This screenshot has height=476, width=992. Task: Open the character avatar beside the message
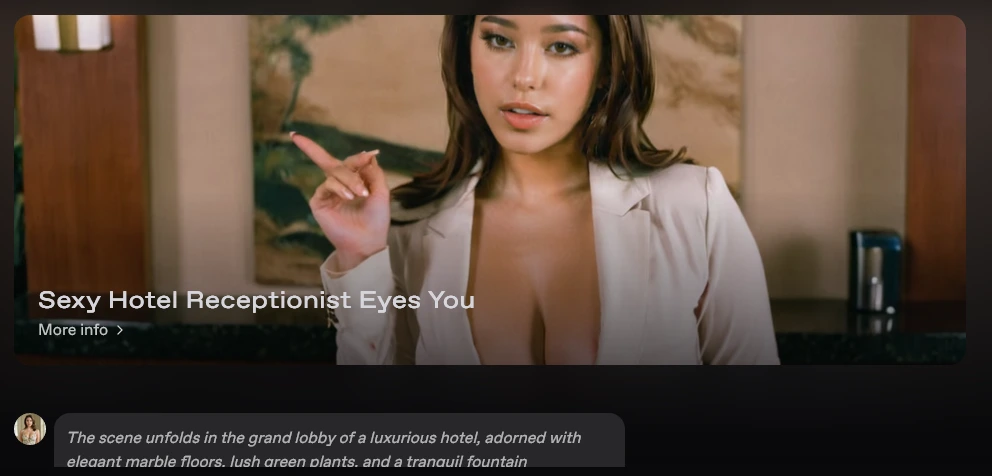30,429
